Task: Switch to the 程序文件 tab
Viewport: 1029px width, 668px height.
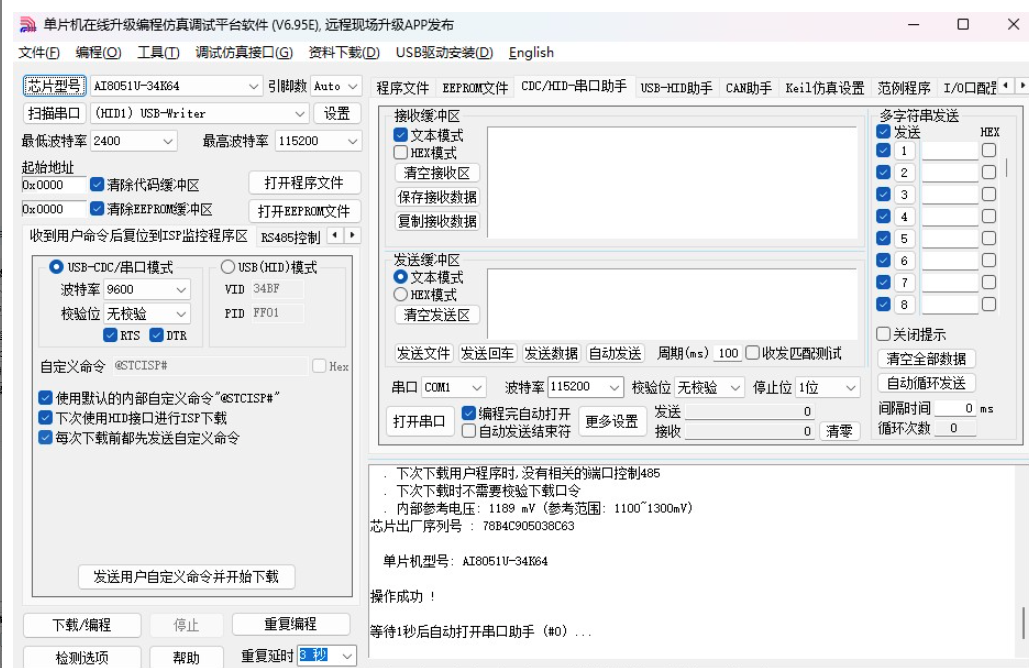Action: pos(402,88)
